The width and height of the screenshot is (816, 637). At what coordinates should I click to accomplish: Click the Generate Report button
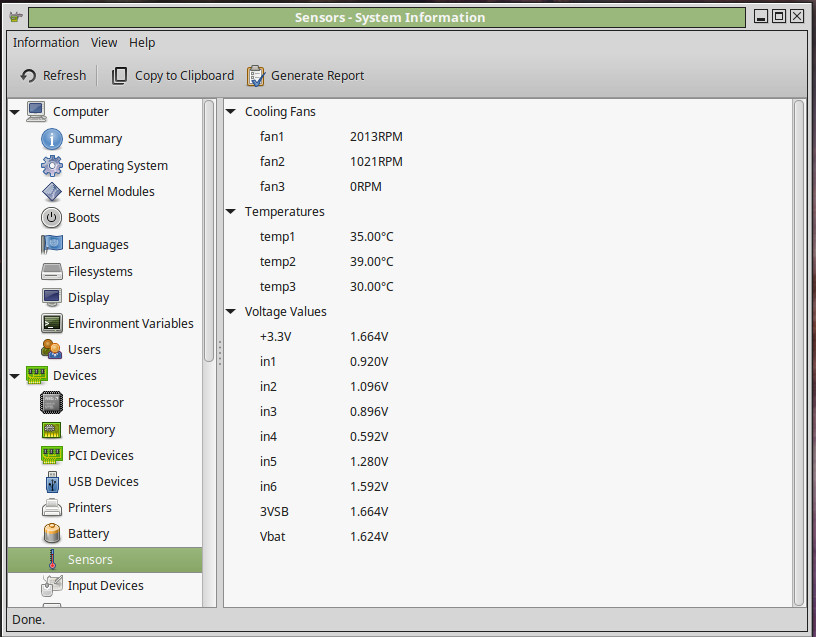[305, 76]
